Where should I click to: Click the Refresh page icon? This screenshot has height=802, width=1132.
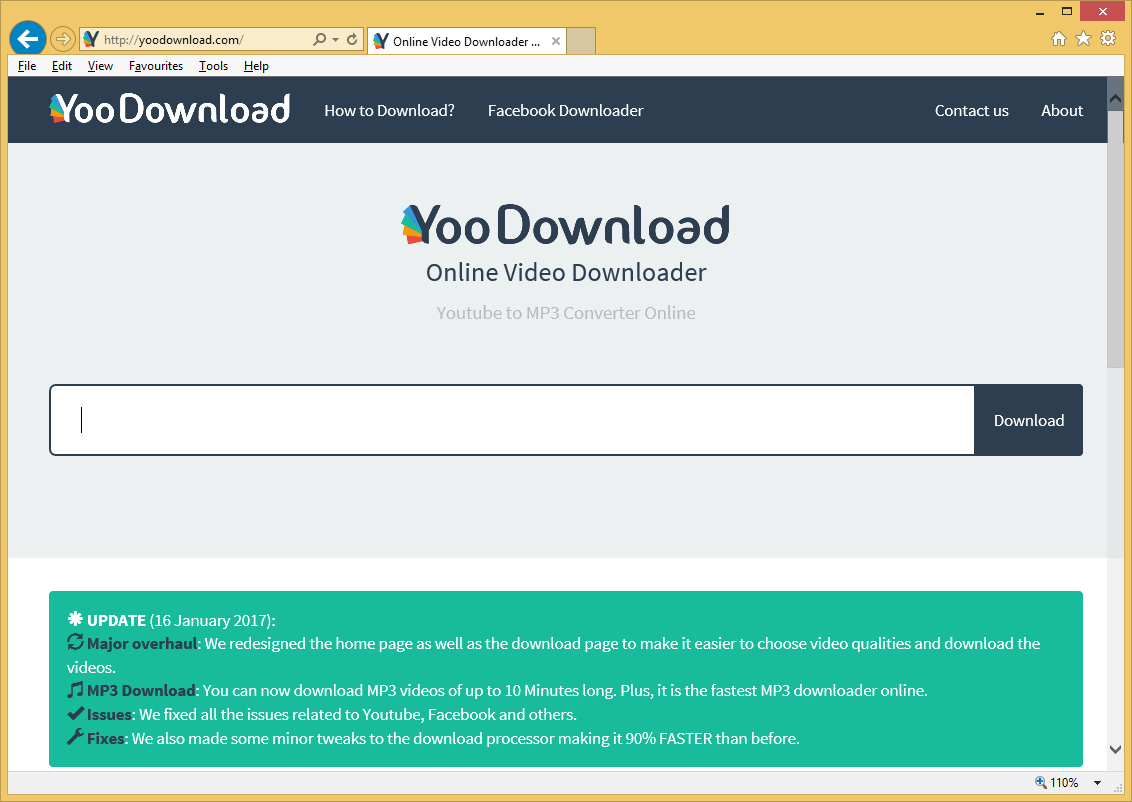(352, 40)
